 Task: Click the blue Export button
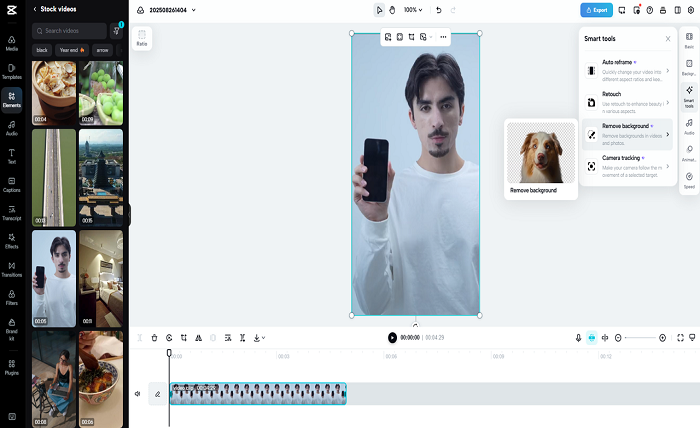pos(596,10)
